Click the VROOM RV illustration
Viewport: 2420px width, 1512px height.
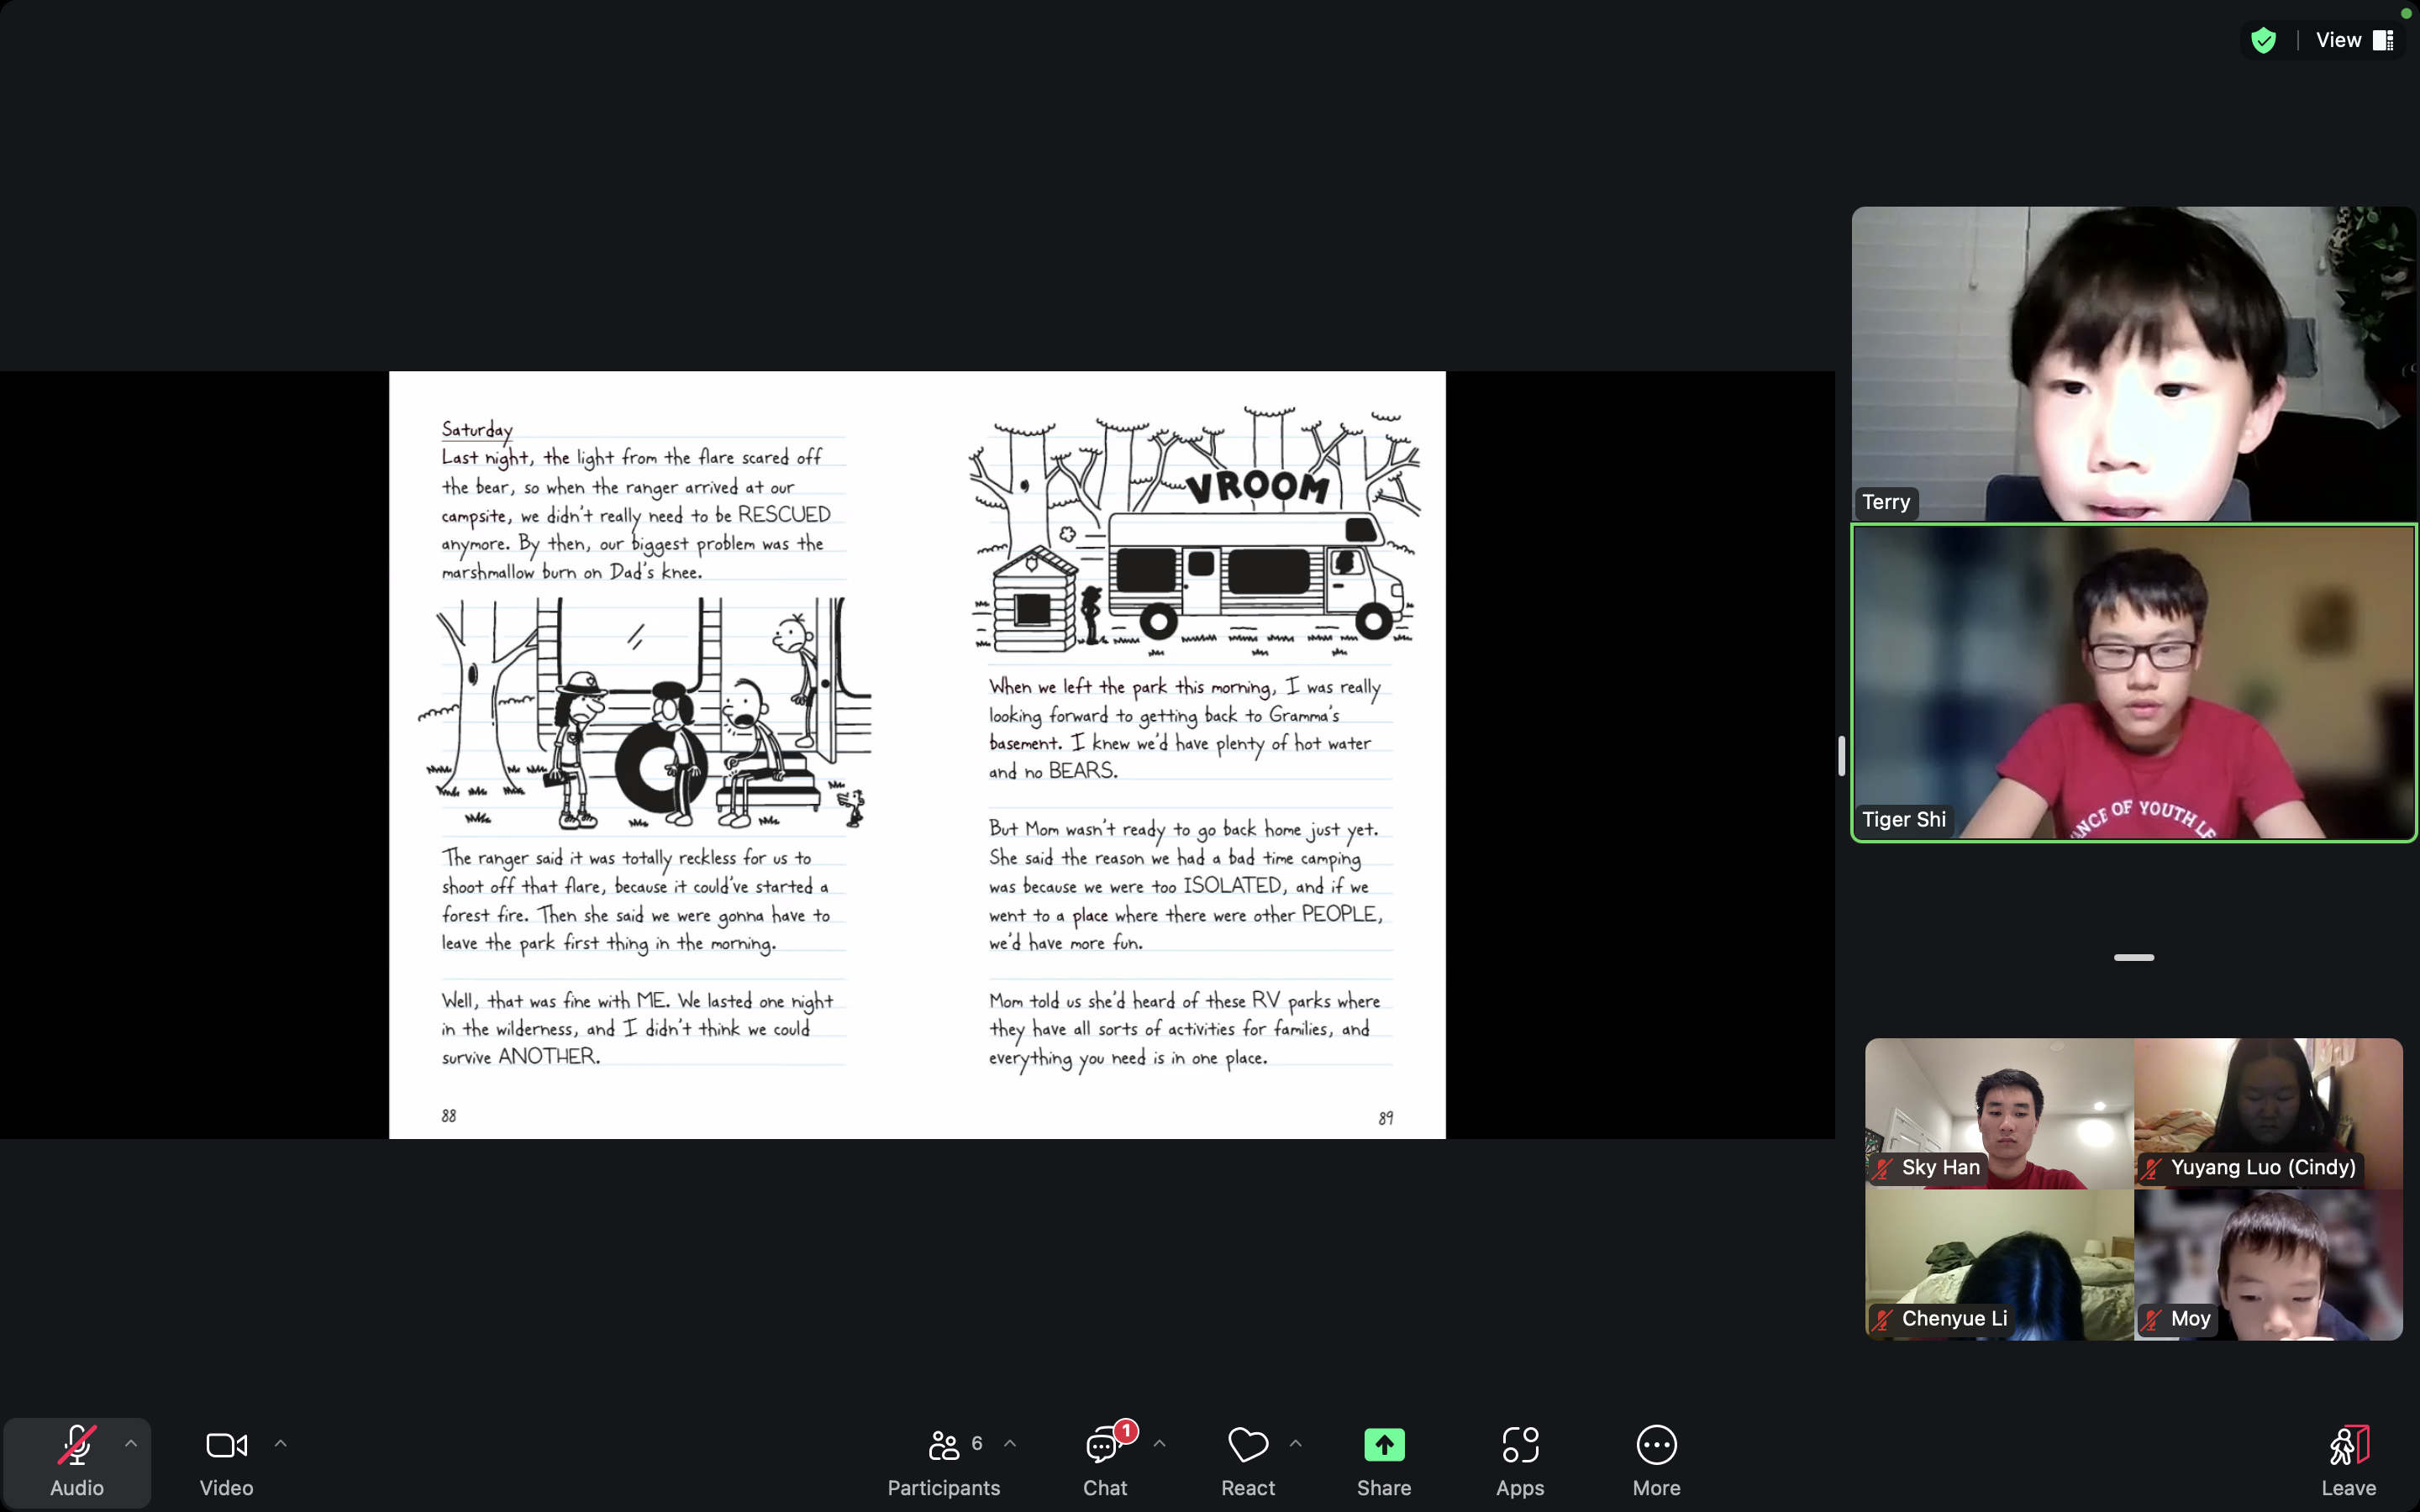[1195, 530]
